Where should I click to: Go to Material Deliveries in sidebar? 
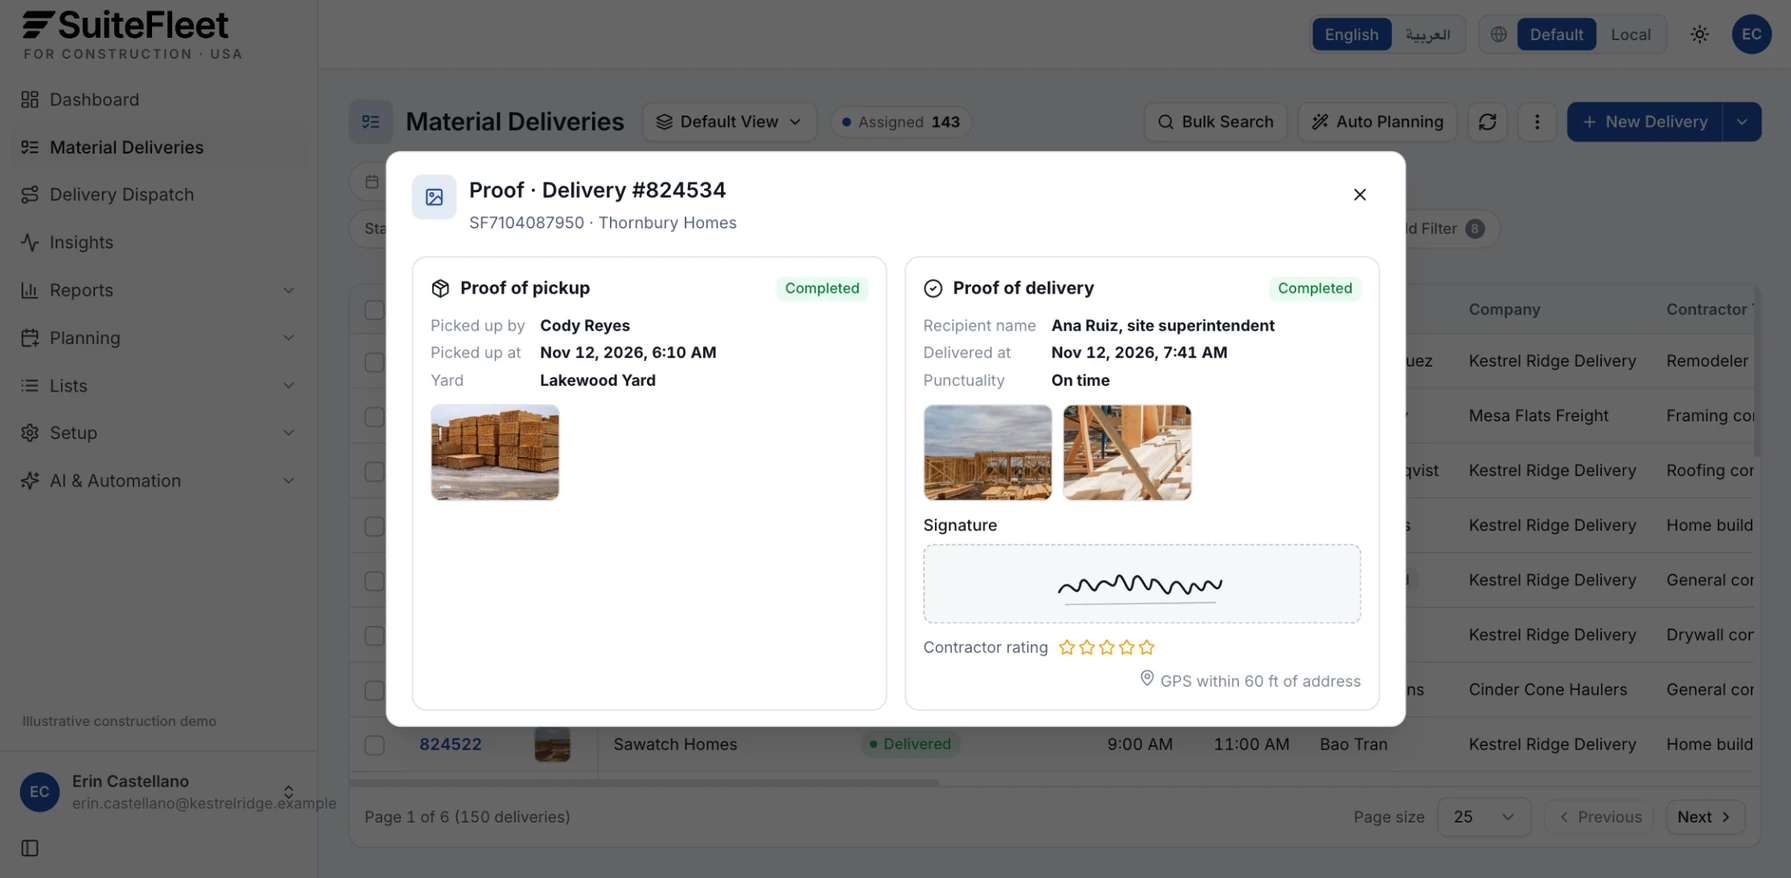tap(159, 147)
